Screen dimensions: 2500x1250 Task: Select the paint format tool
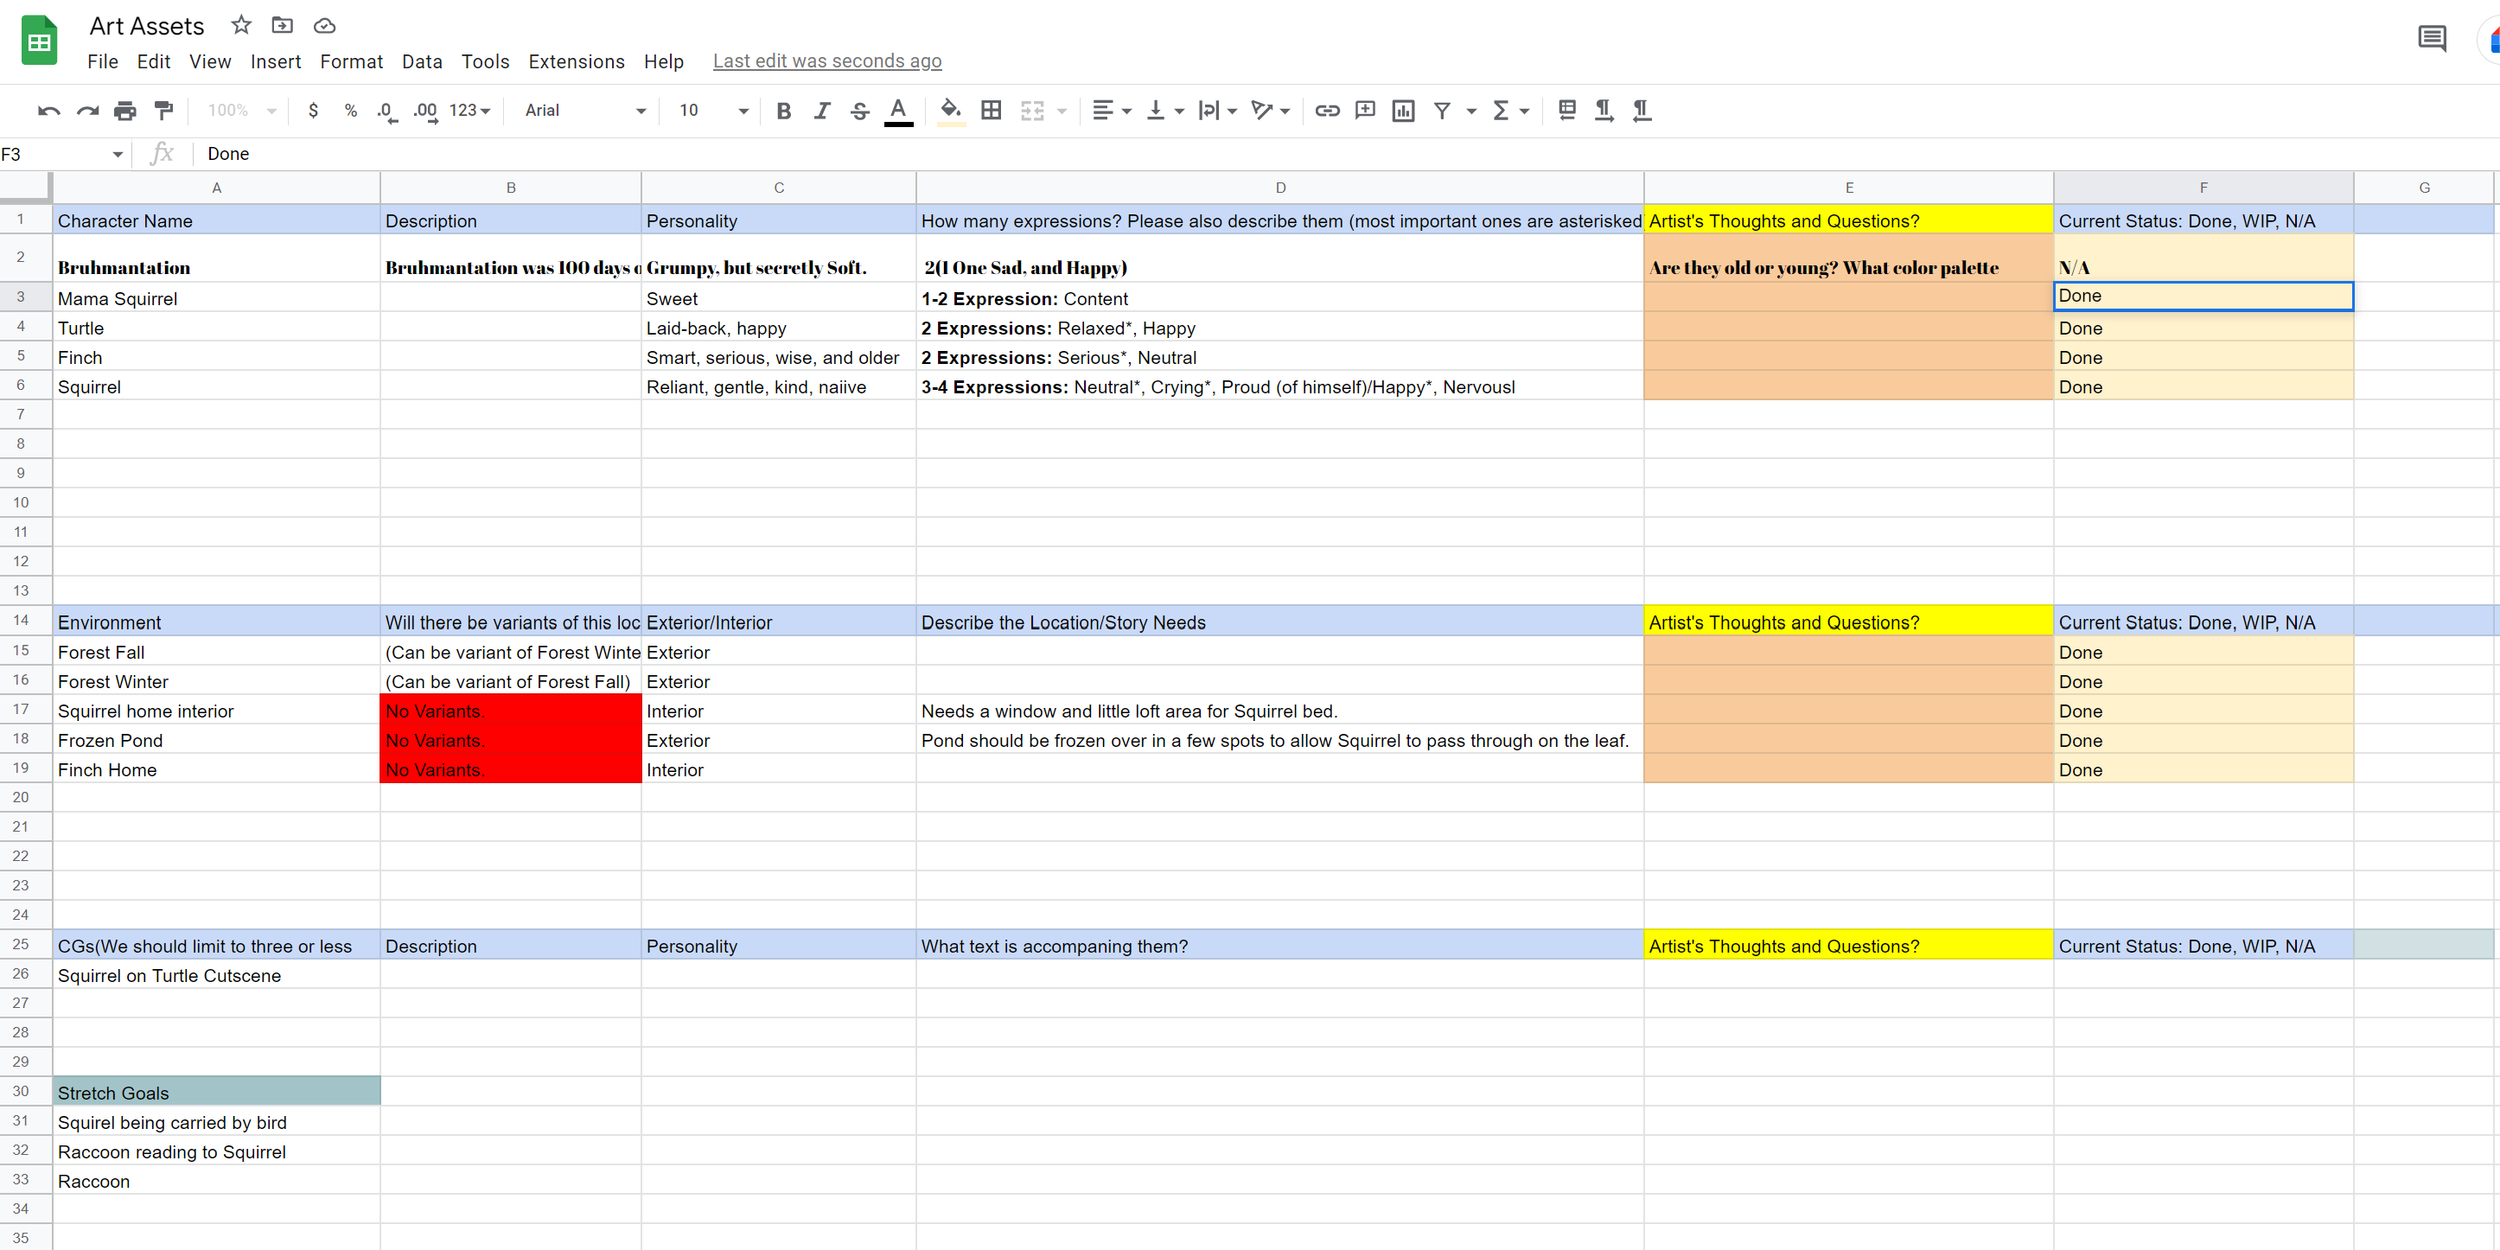[x=164, y=111]
